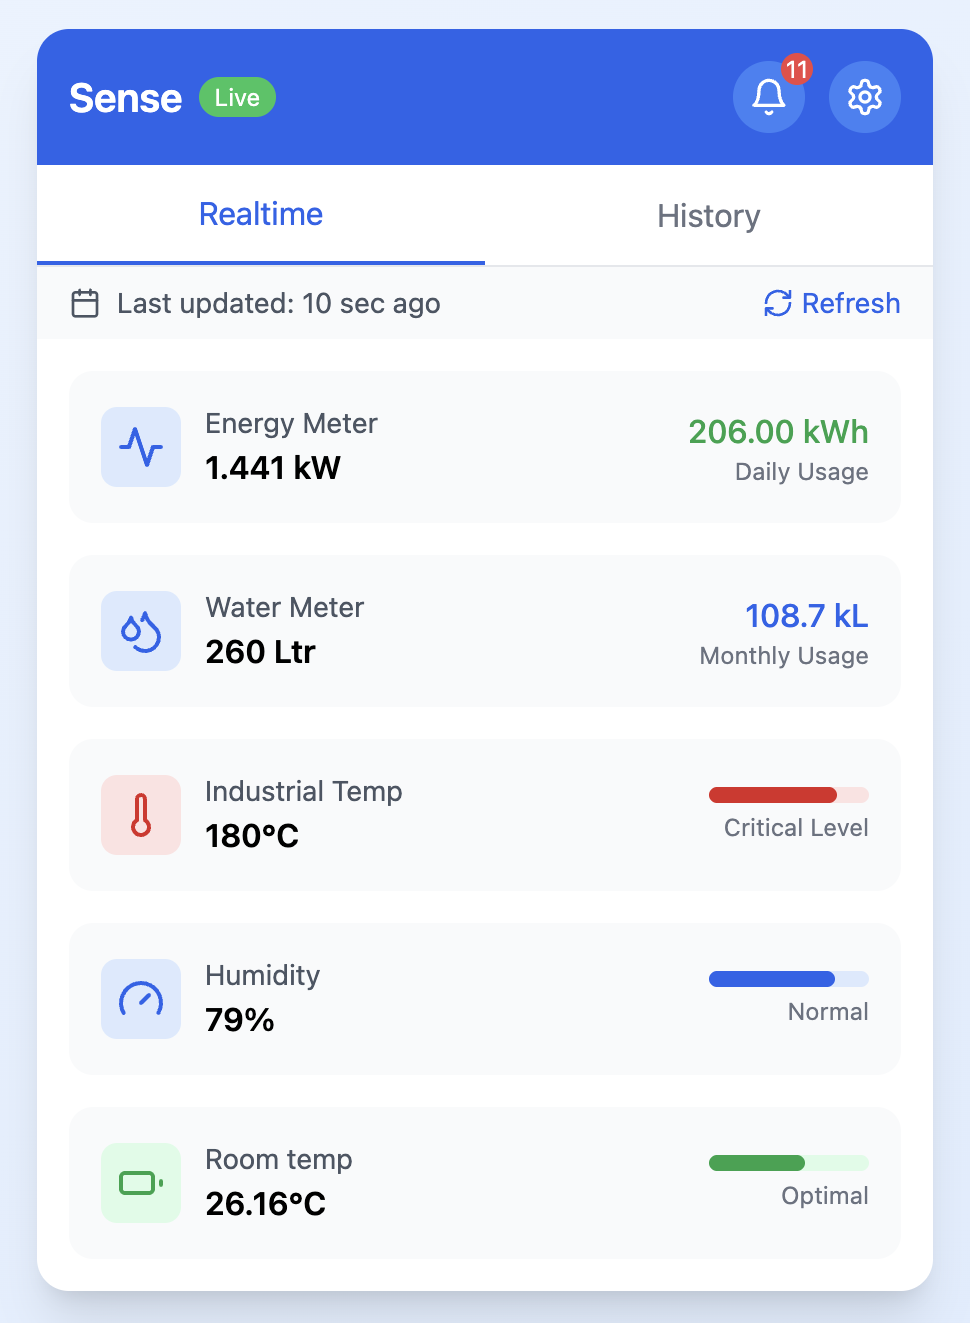The height and width of the screenshot is (1323, 970).
Task: Click the red 11 notification count badge
Action: pyautogui.click(x=796, y=69)
